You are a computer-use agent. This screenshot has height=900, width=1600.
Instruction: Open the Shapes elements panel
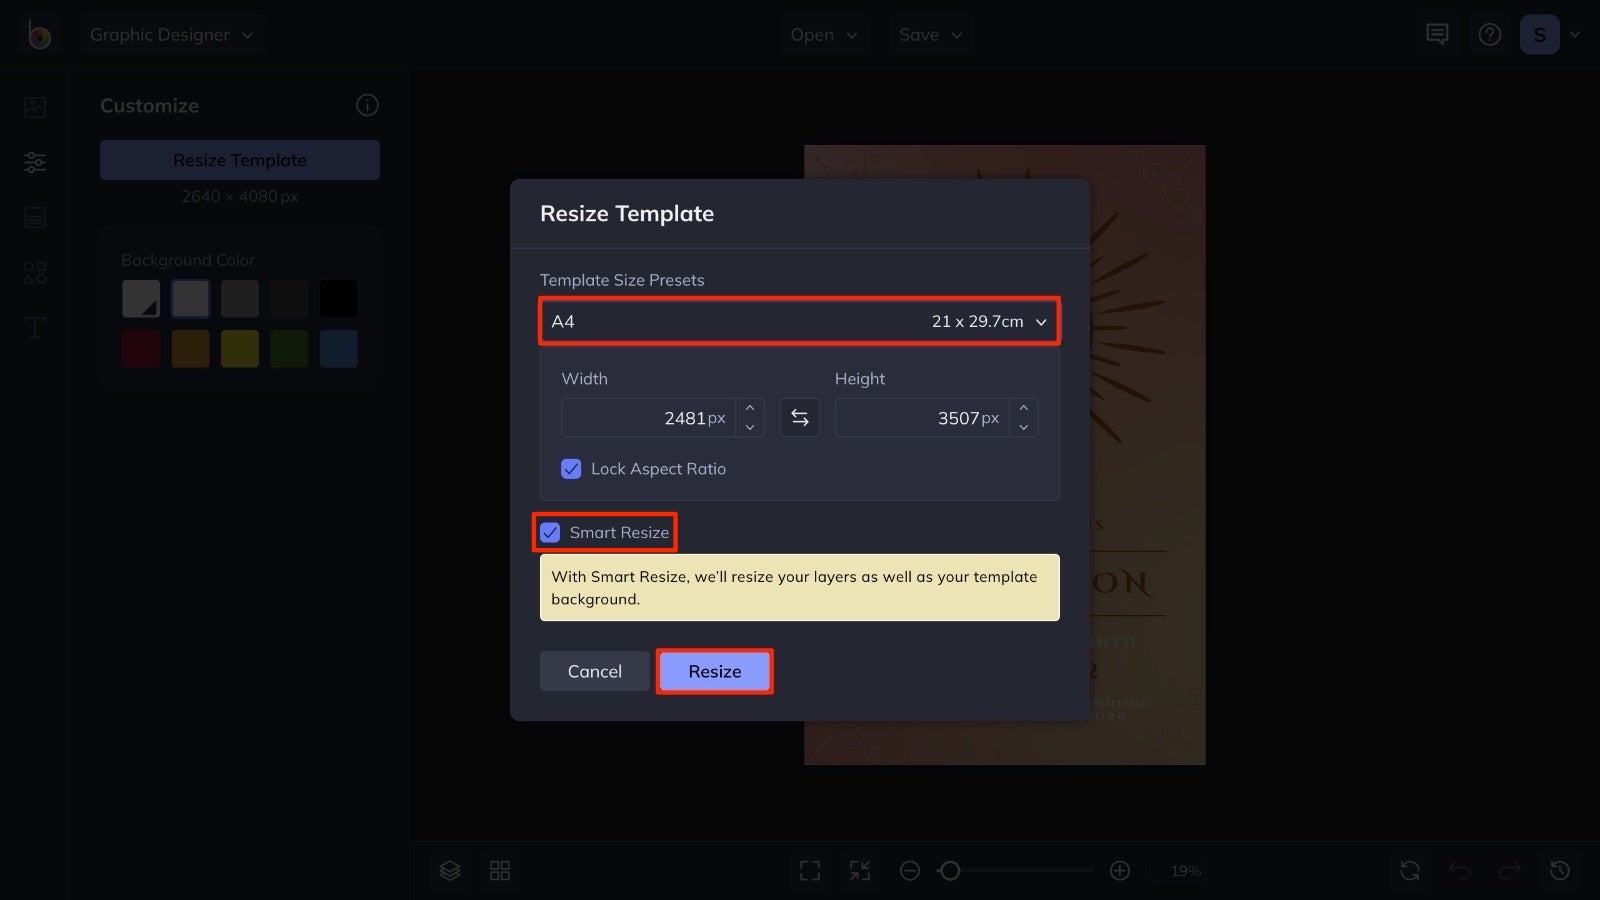click(x=34, y=272)
